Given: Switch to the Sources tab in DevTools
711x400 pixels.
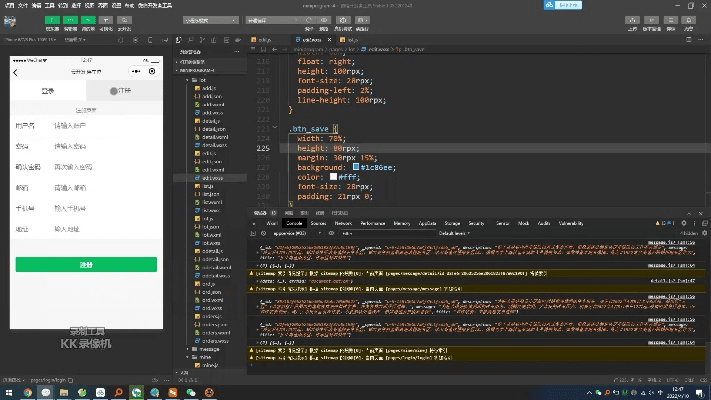Looking at the screenshot, I should (318, 222).
